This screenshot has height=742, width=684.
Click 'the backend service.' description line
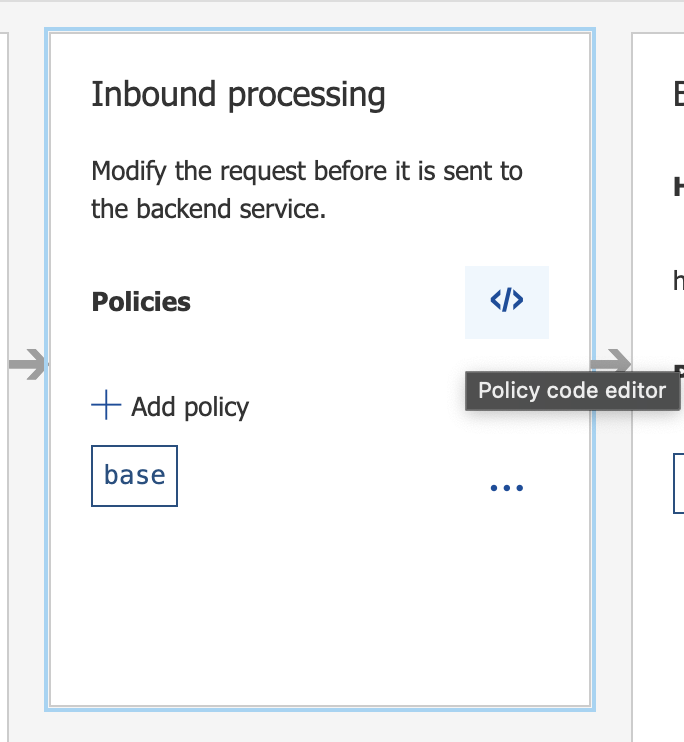pos(208,211)
